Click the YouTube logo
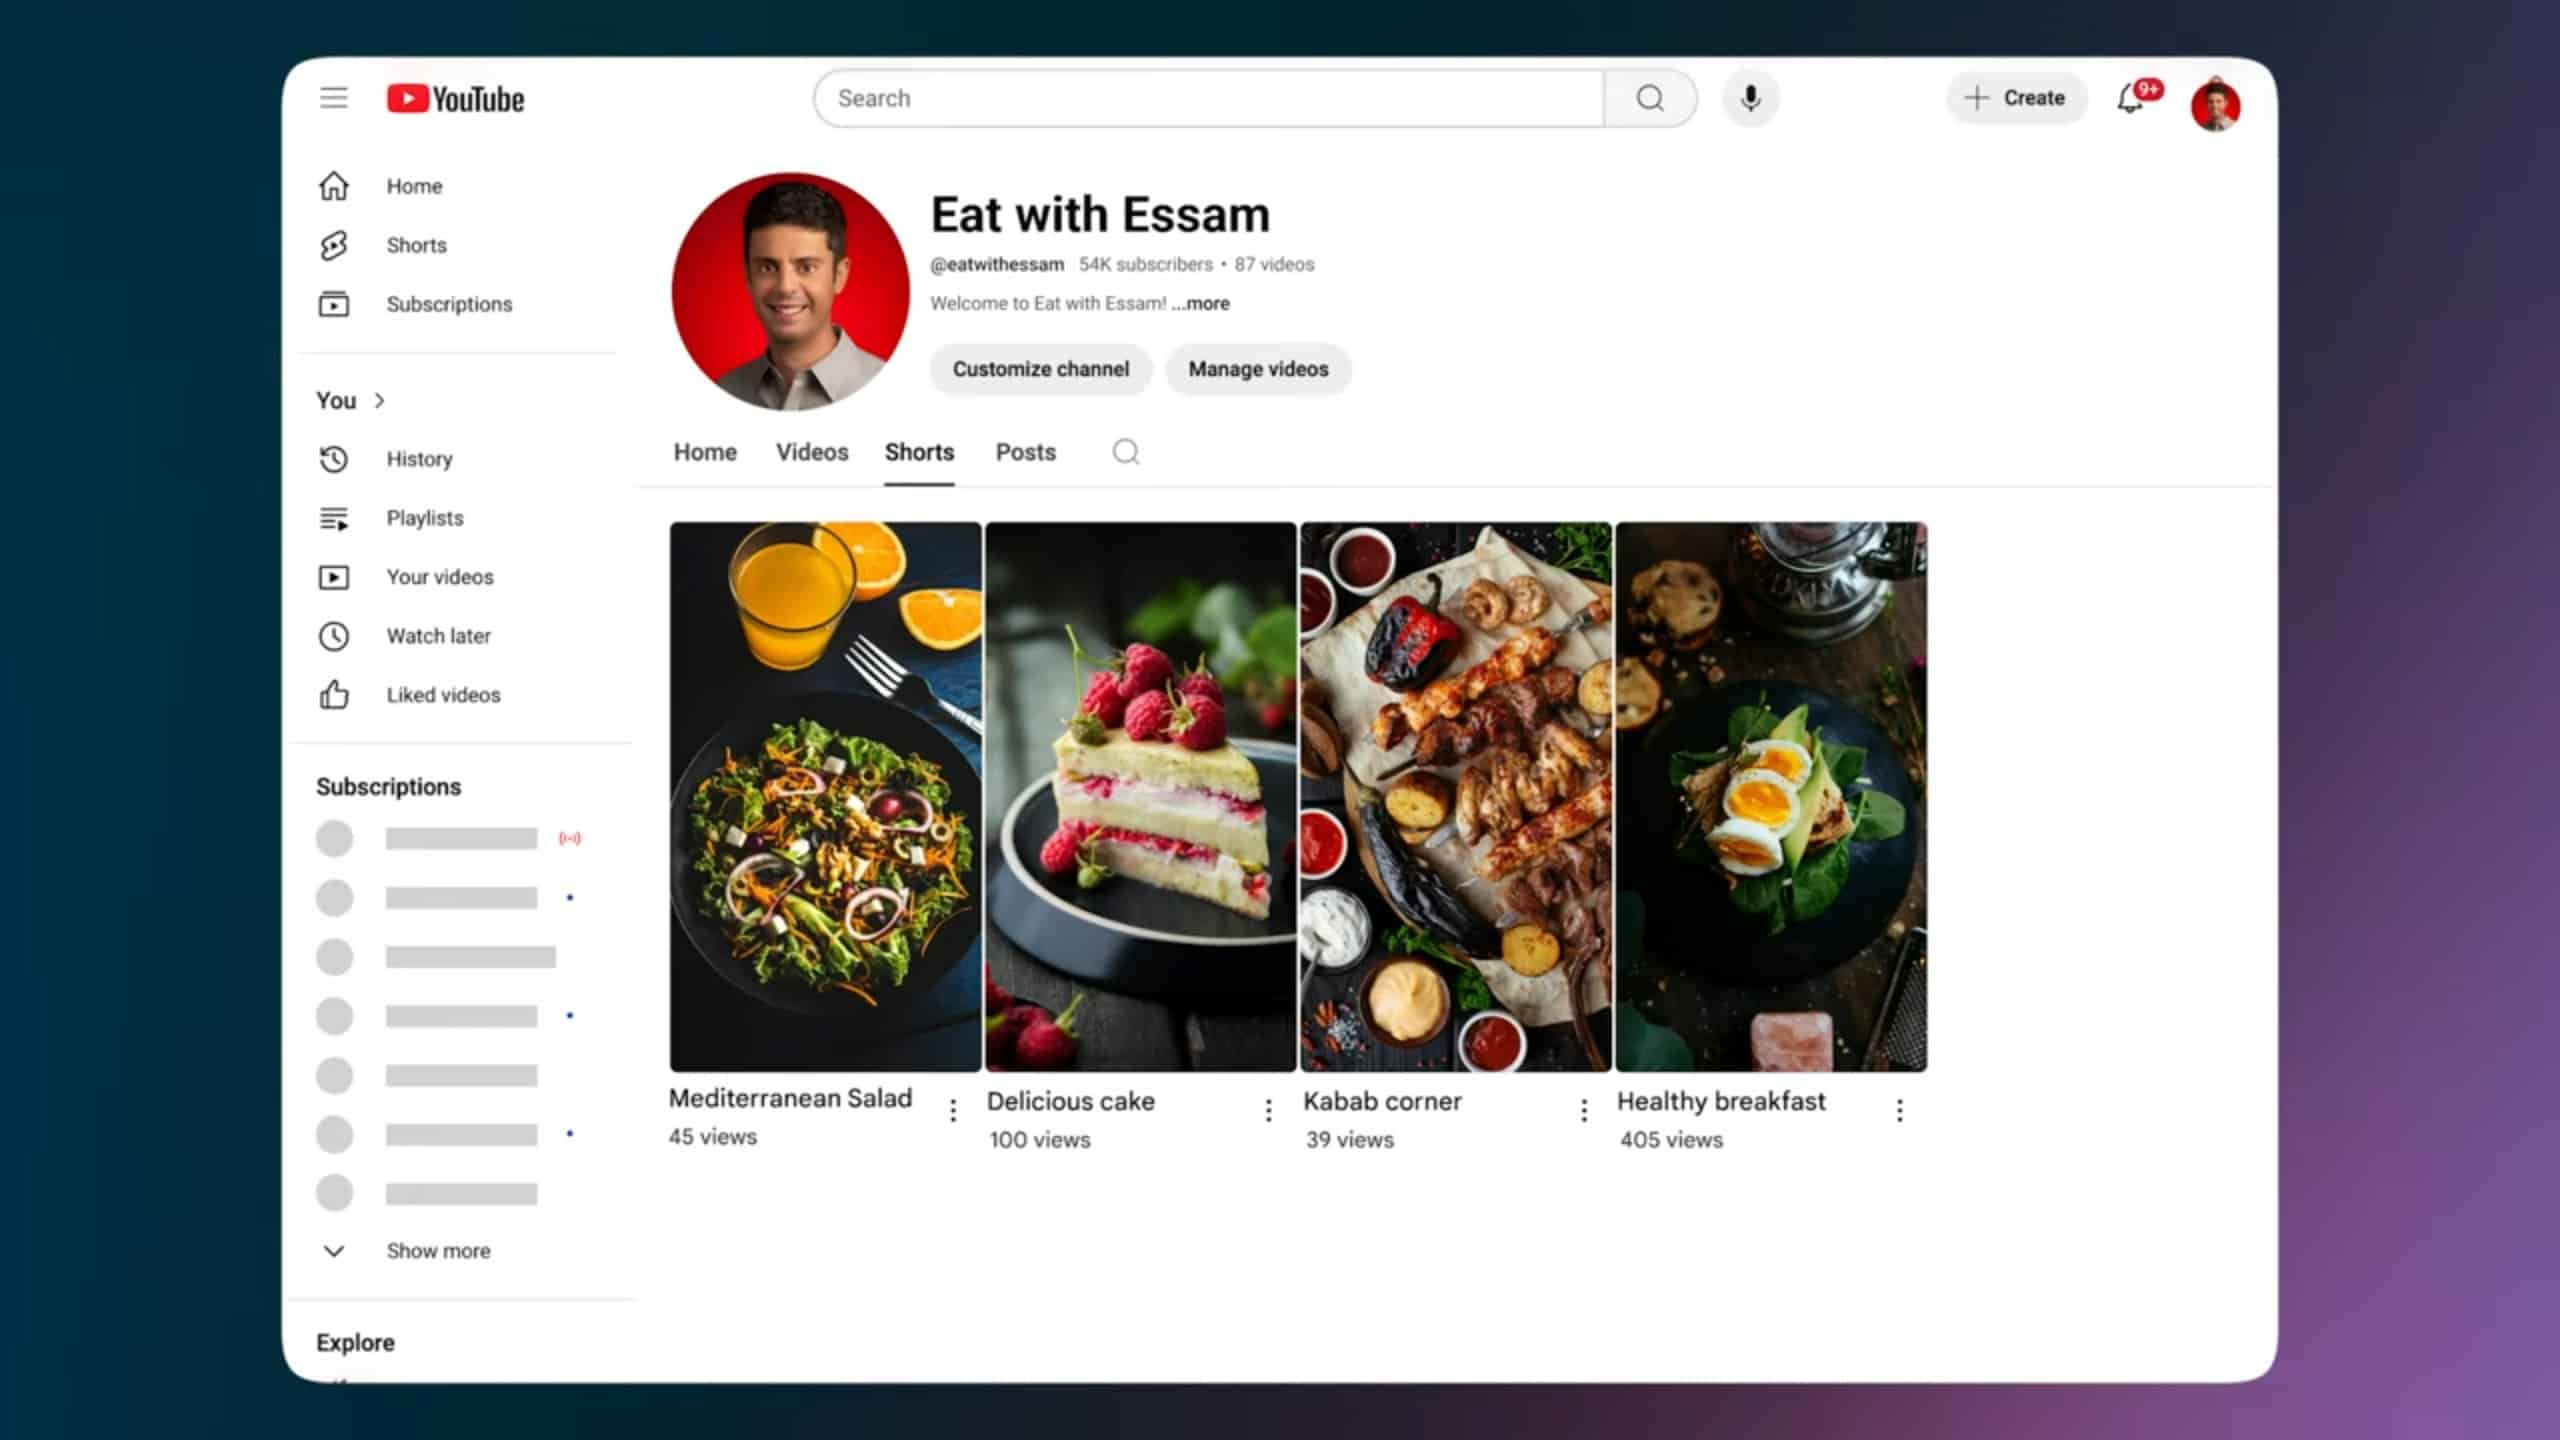Screen dimensions: 2560x1440 click(x=456, y=99)
